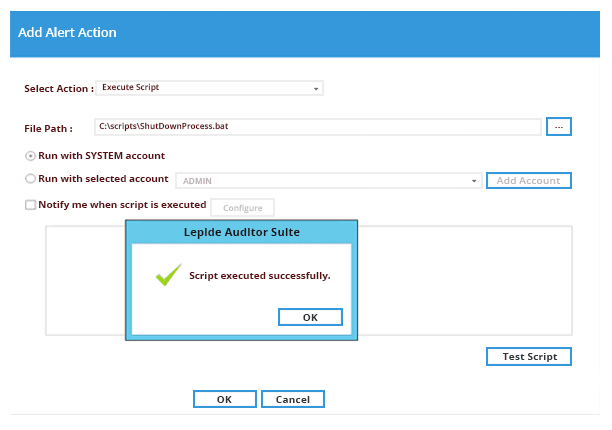Screen dimensions: 612x430
Task: Click the Lepide Auditor Suite dialog title
Action: pos(242,232)
